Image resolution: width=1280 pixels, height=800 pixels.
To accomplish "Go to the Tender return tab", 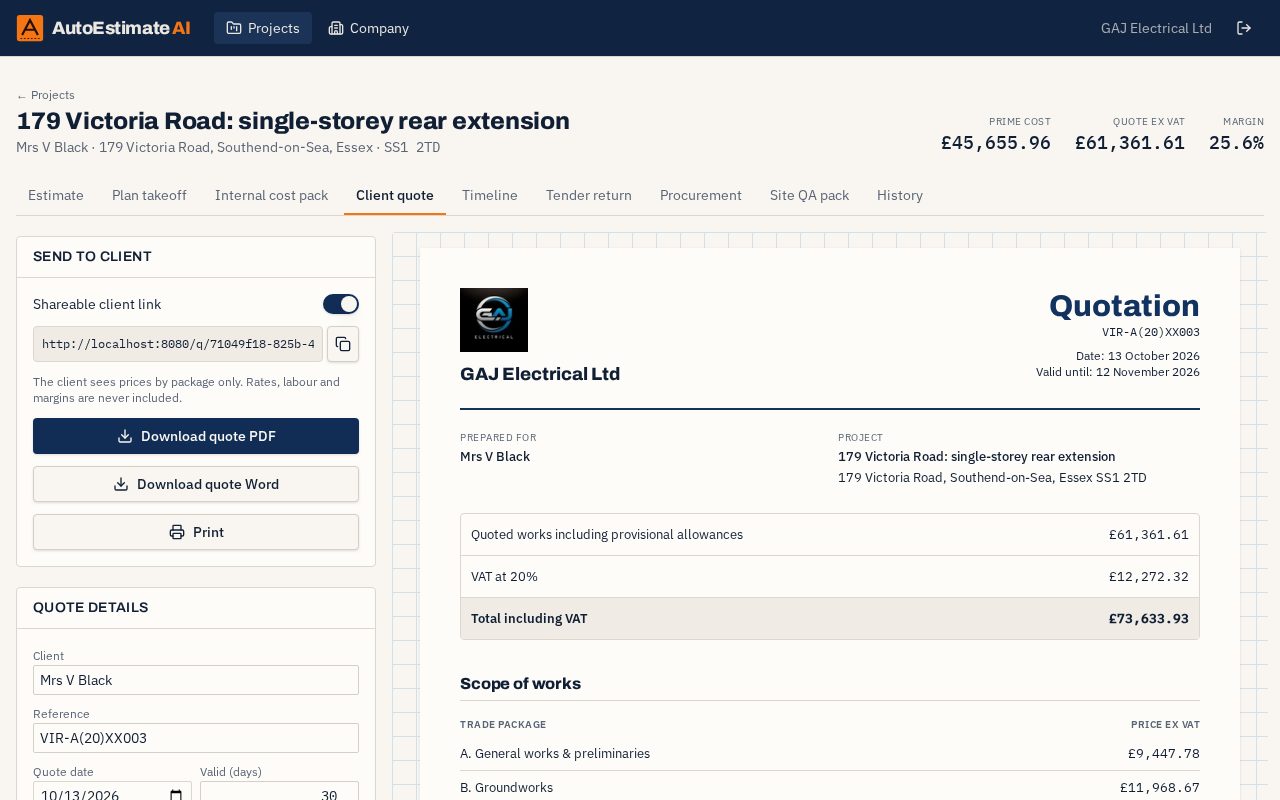I will coord(589,195).
